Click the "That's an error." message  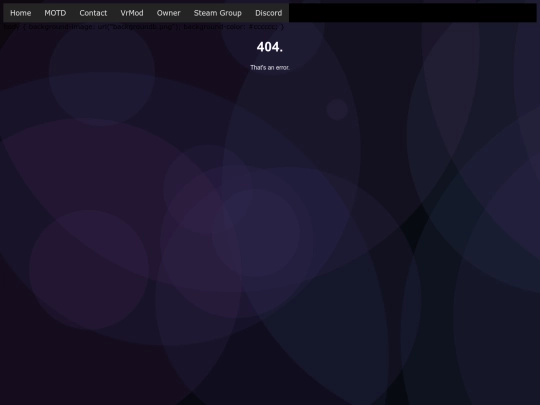click(270, 68)
